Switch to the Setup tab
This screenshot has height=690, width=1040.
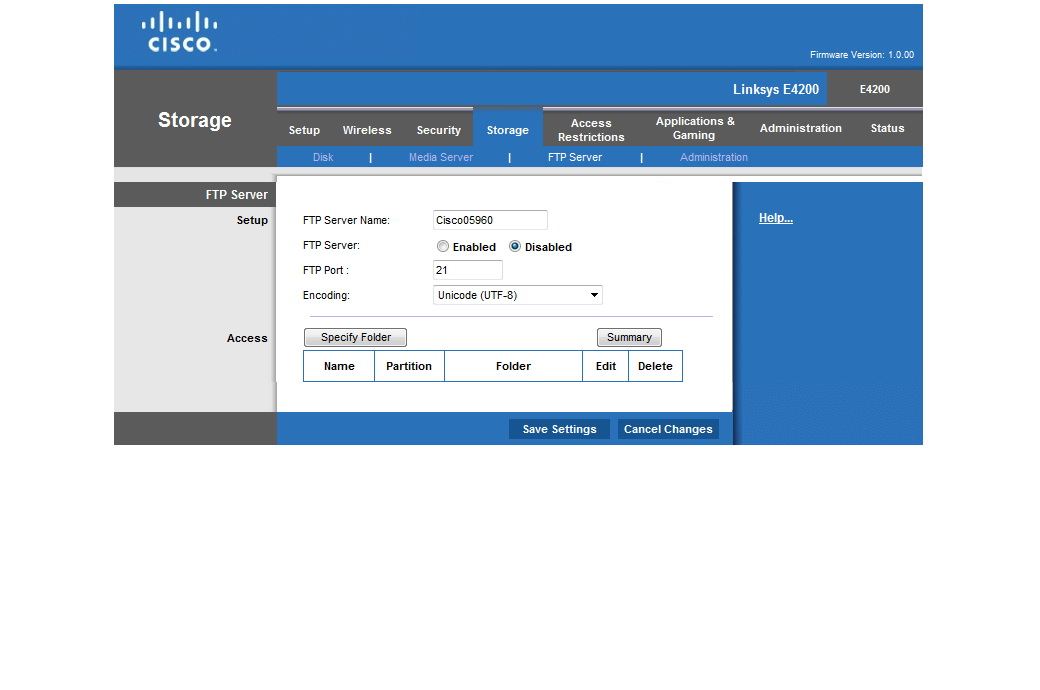(304, 130)
